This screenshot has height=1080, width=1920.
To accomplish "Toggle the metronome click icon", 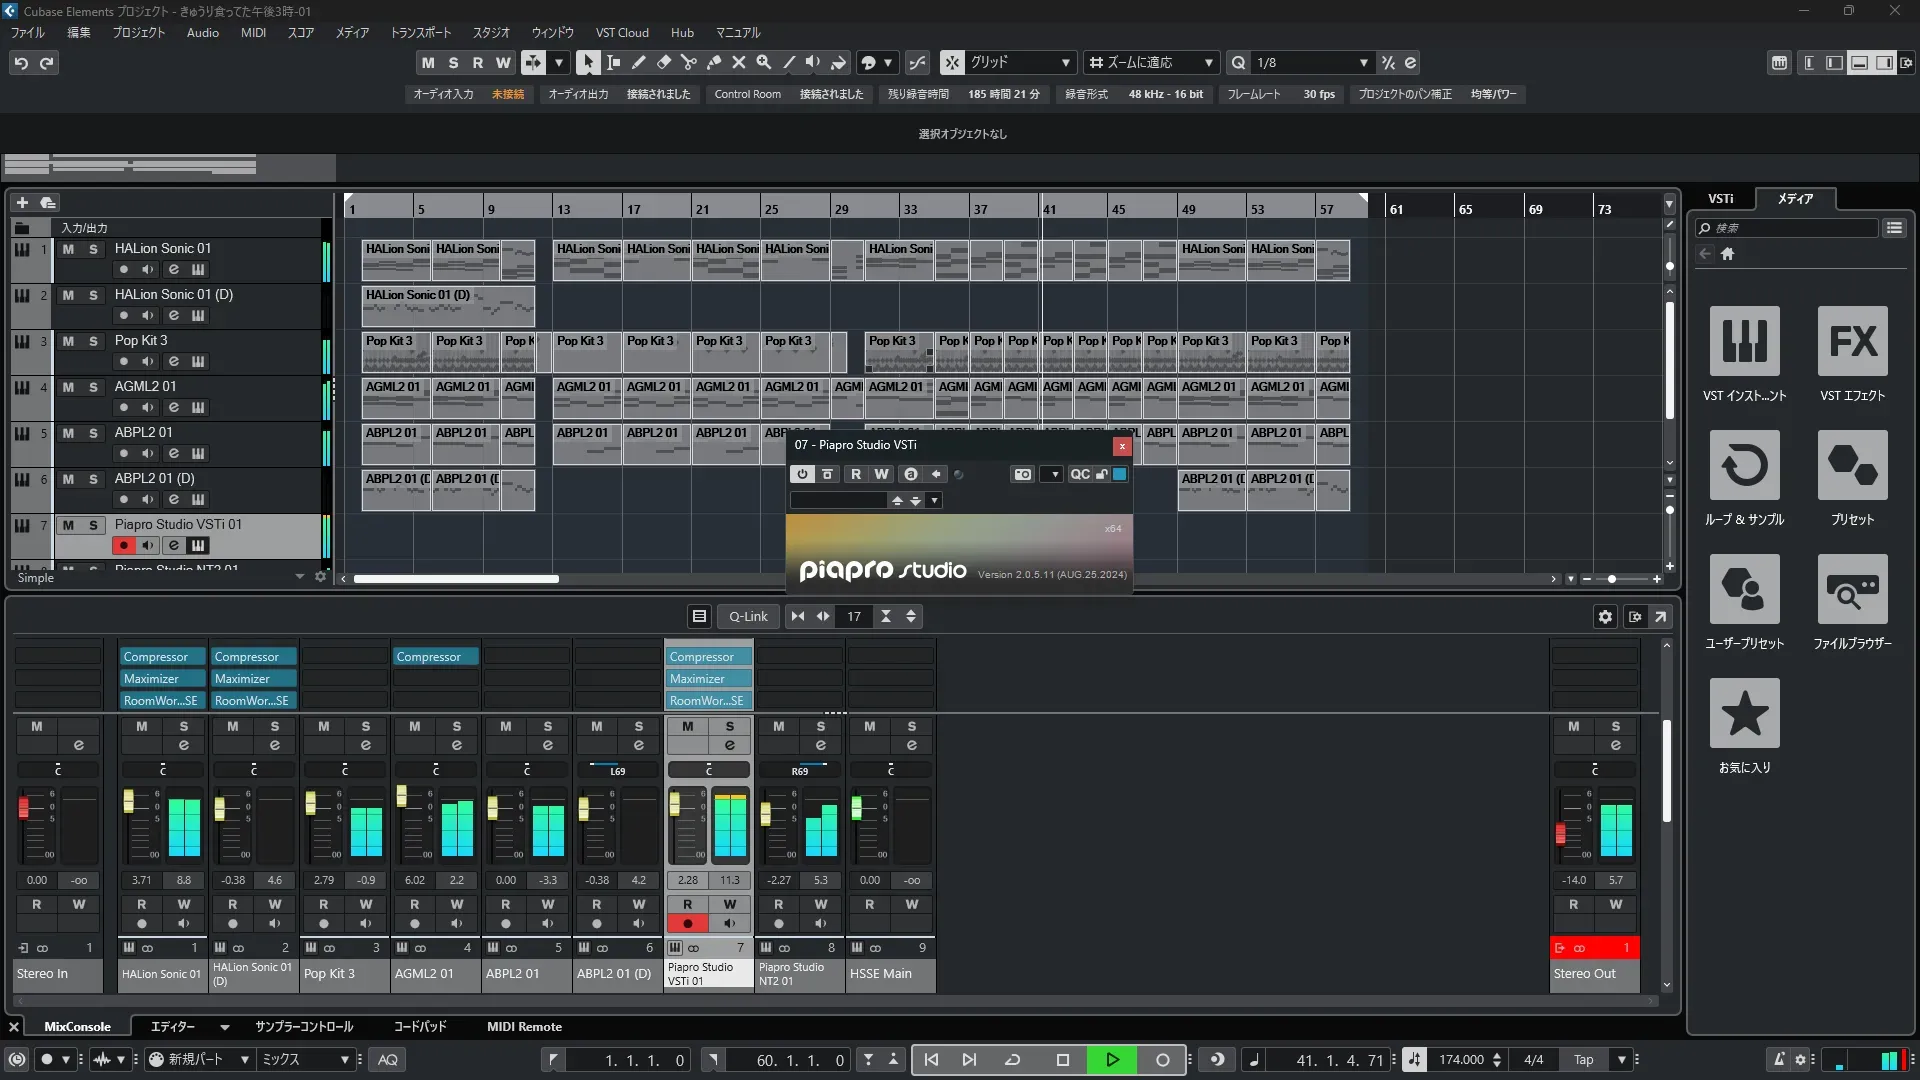I will pos(1778,1060).
